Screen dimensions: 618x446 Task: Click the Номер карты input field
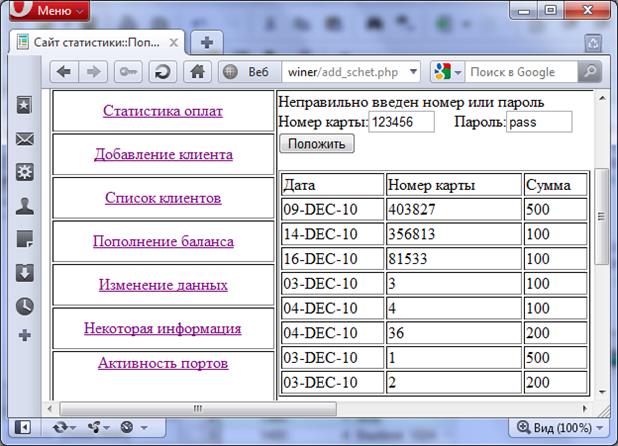(402, 122)
